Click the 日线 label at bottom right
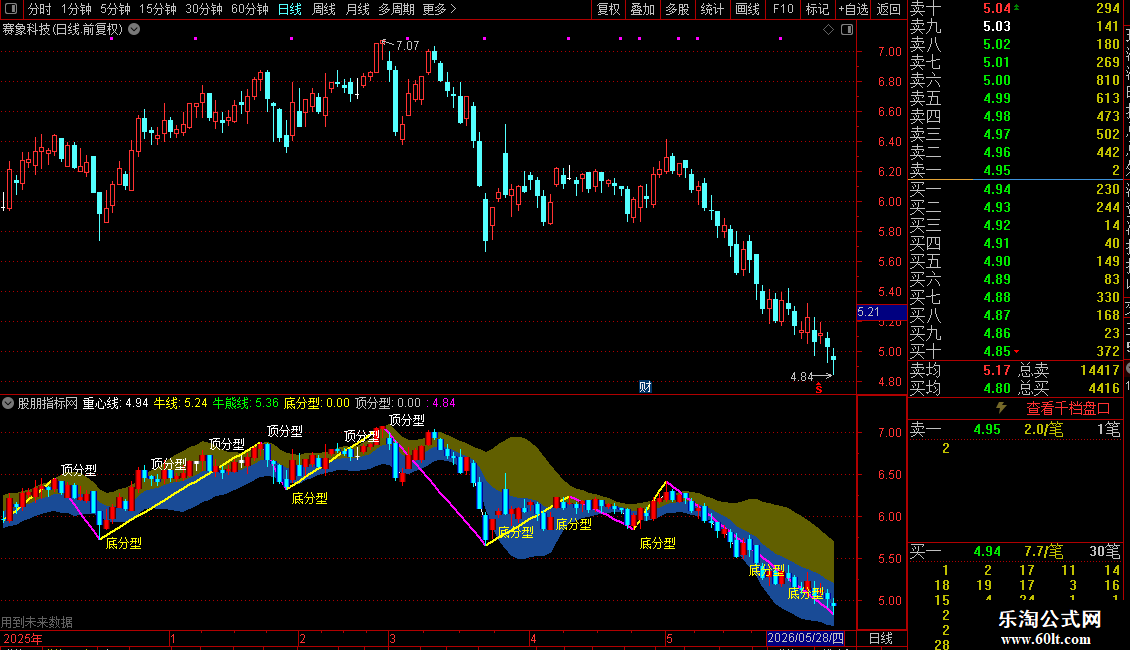Screen dimensions: 1130x650 881,638
